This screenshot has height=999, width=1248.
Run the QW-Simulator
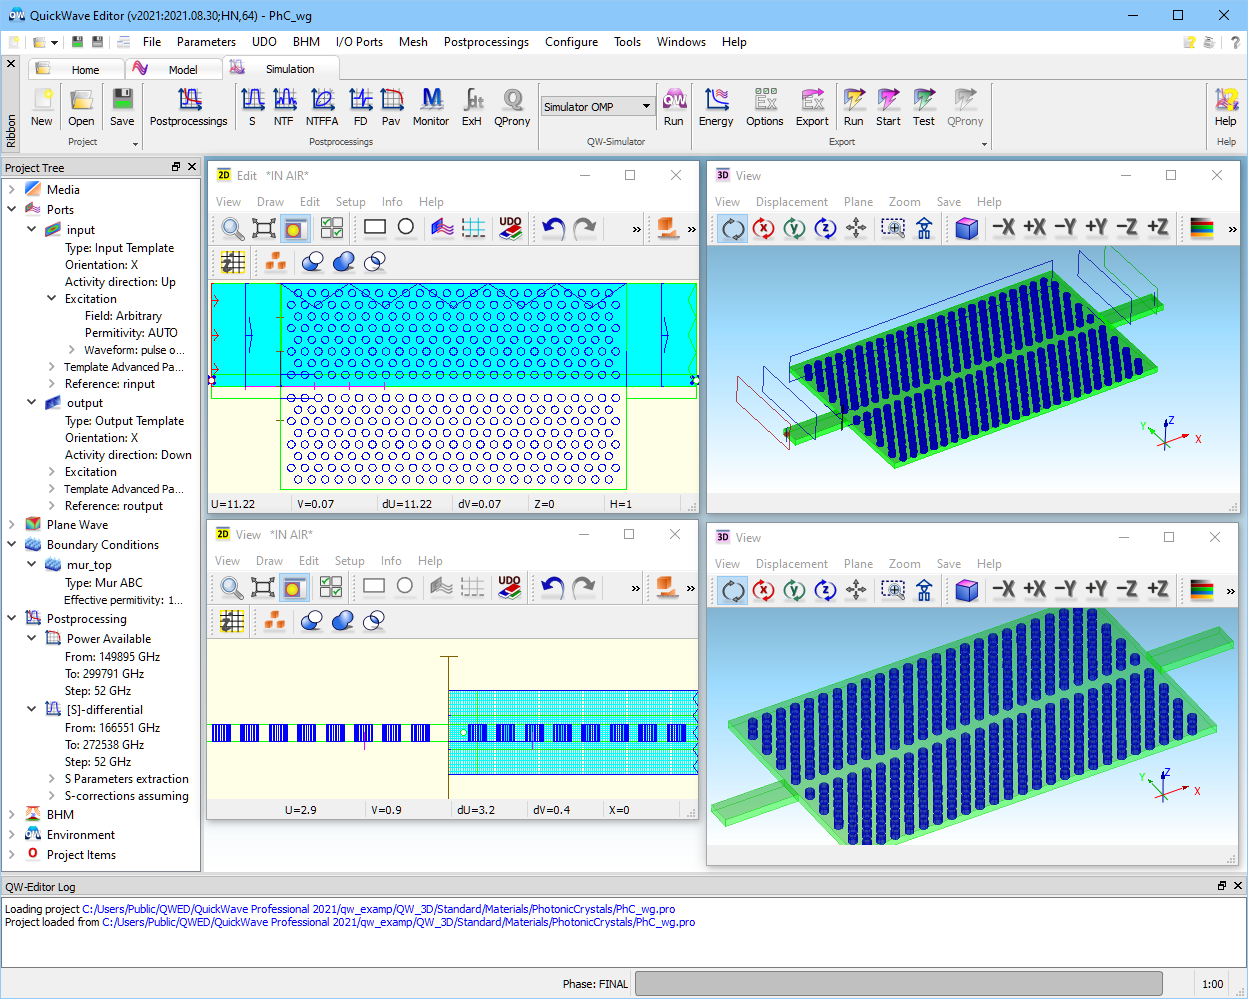point(674,107)
